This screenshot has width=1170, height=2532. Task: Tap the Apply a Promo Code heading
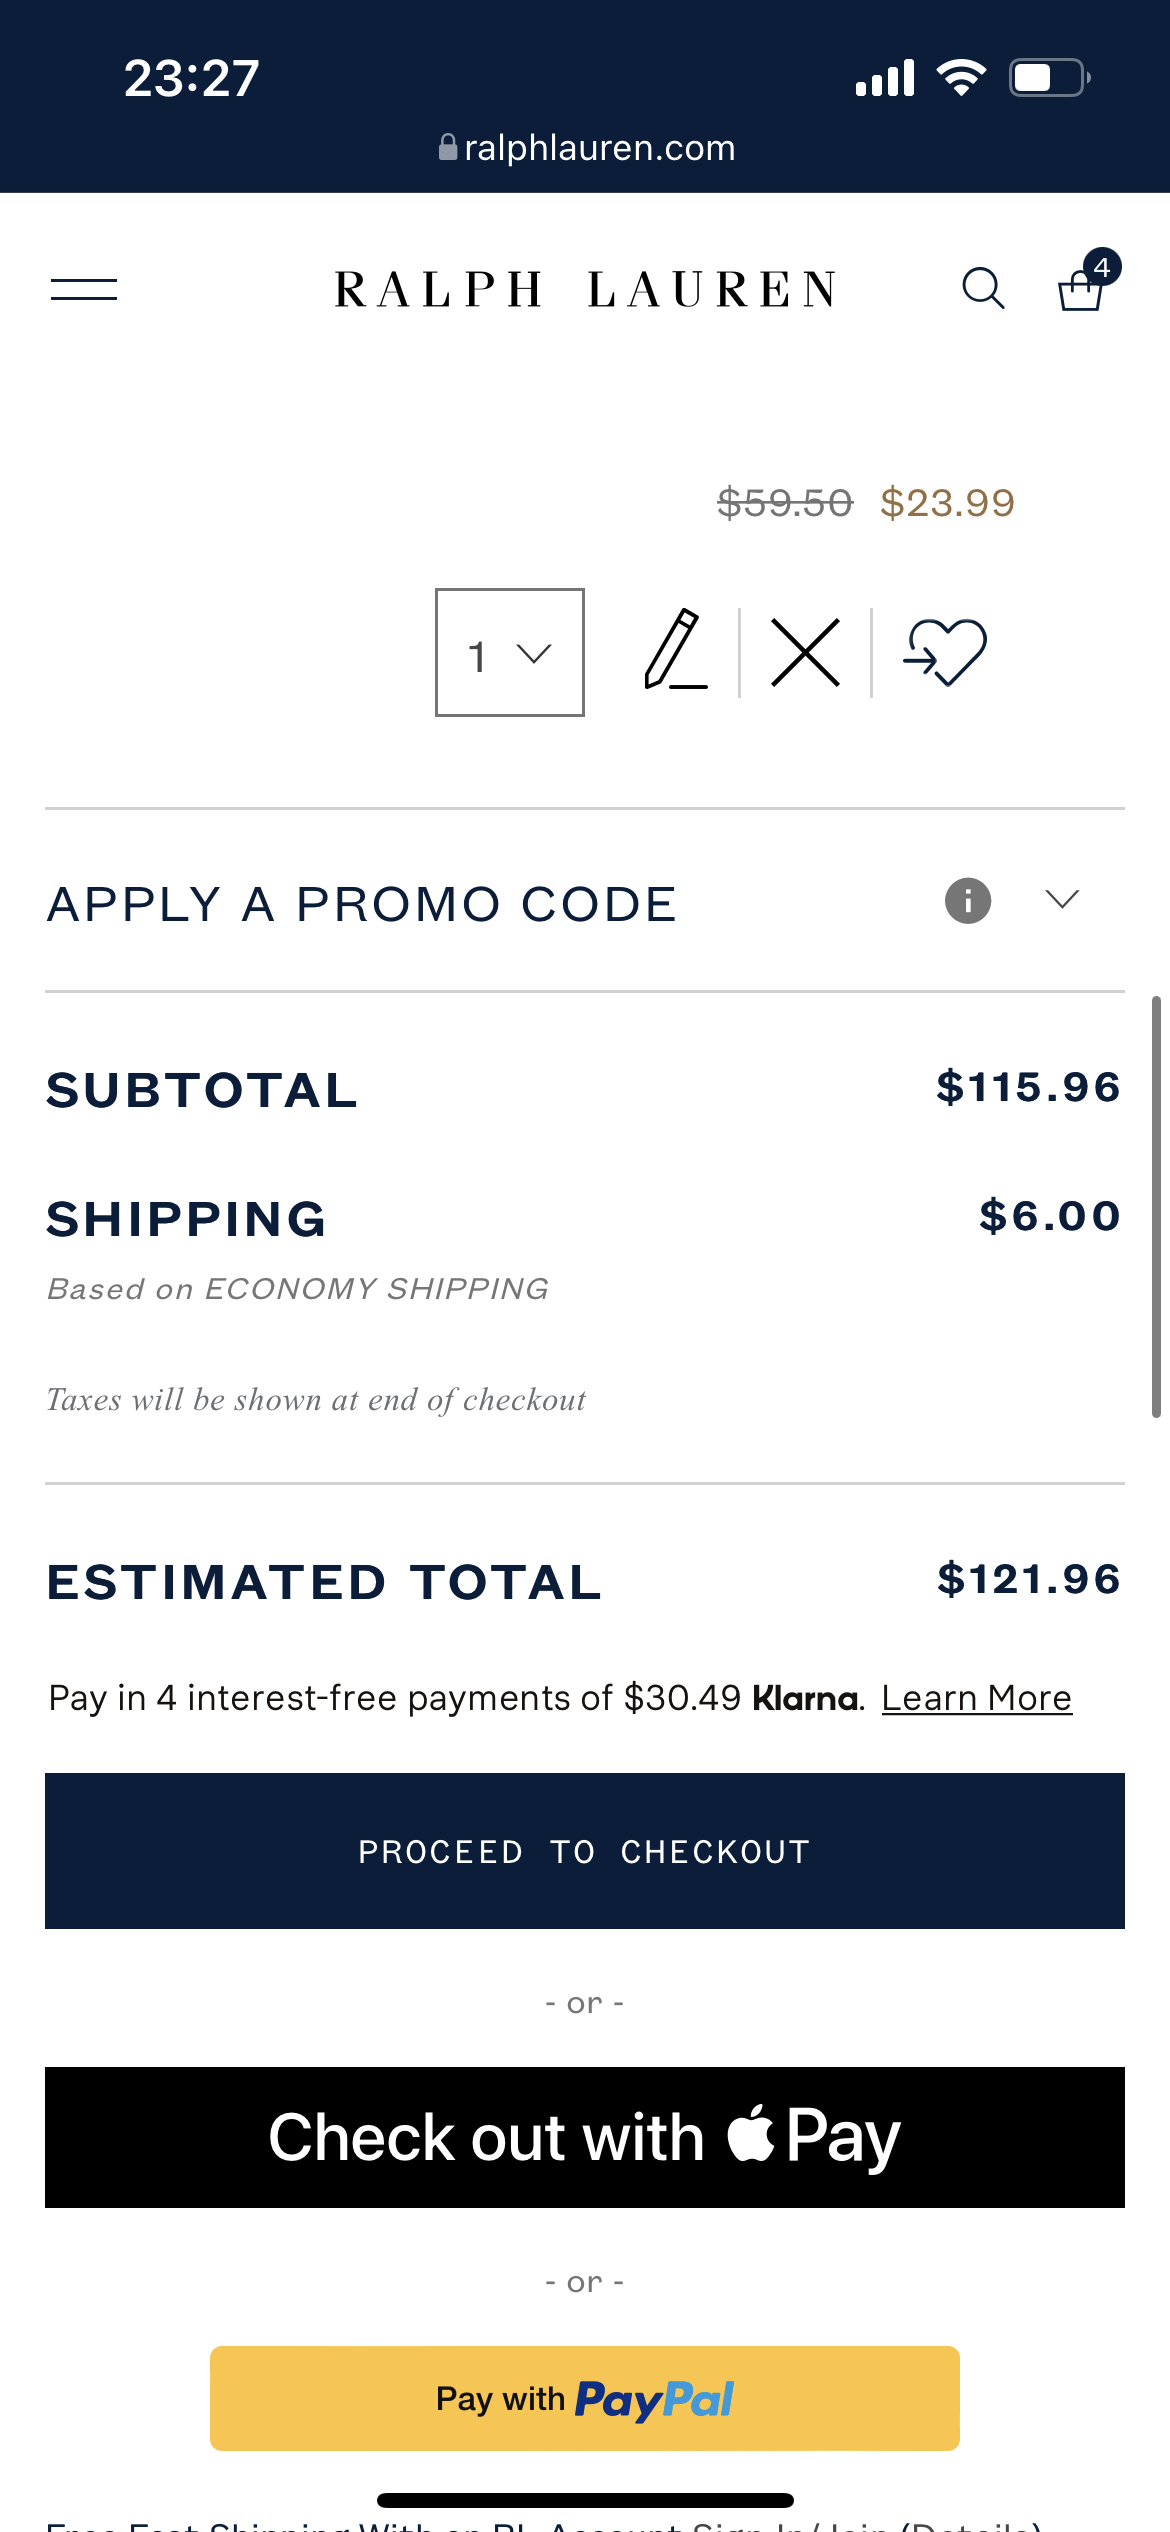click(x=362, y=905)
